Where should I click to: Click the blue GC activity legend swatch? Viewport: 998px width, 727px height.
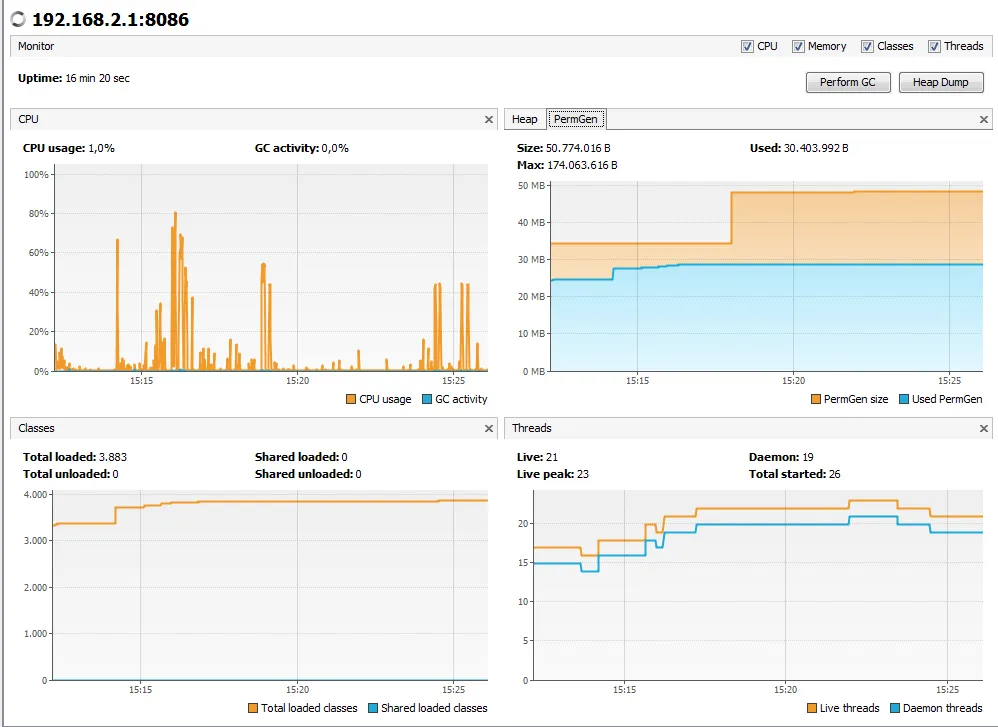pos(427,399)
